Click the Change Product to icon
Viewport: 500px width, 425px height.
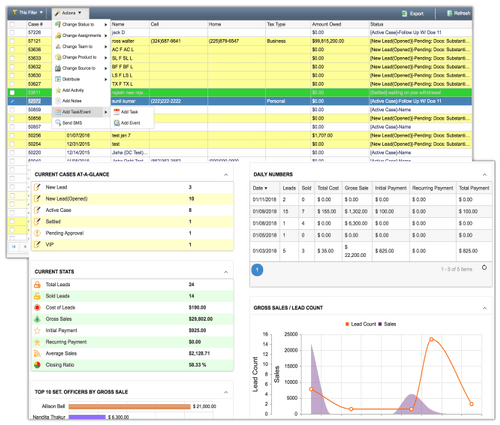pyautogui.click(x=58, y=57)
